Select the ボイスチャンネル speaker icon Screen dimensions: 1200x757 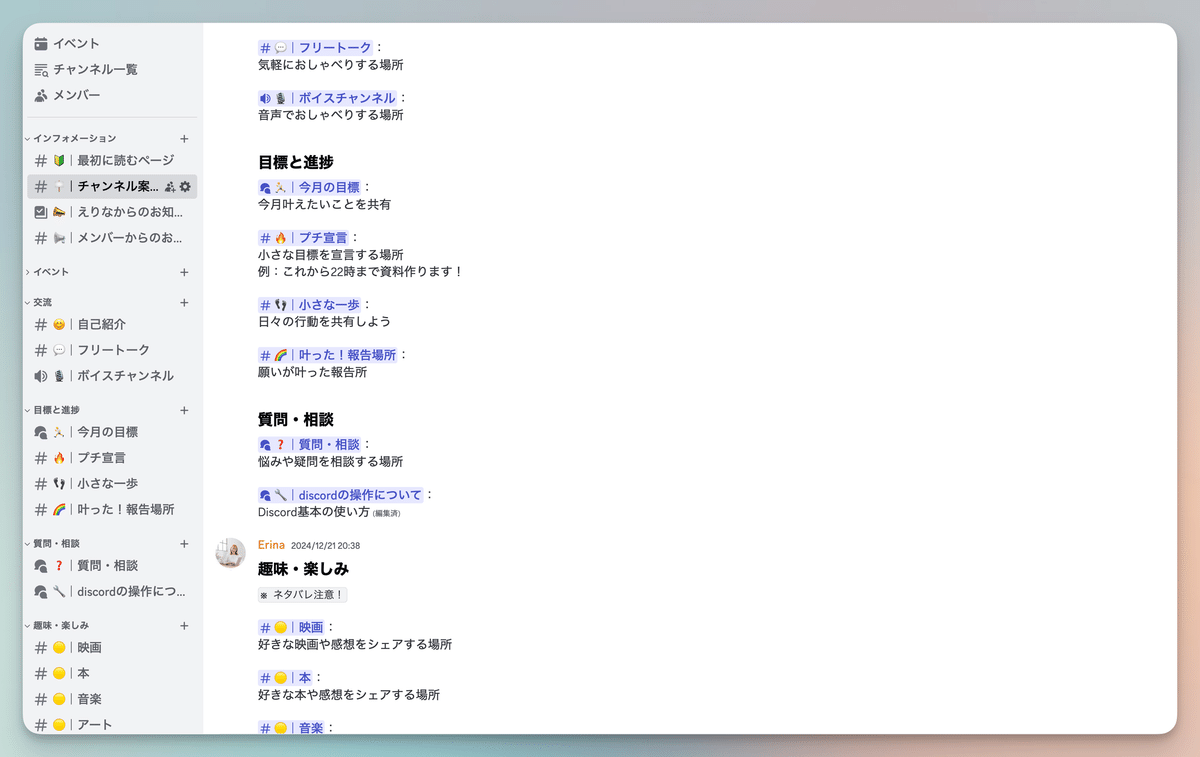click(40, 375)
